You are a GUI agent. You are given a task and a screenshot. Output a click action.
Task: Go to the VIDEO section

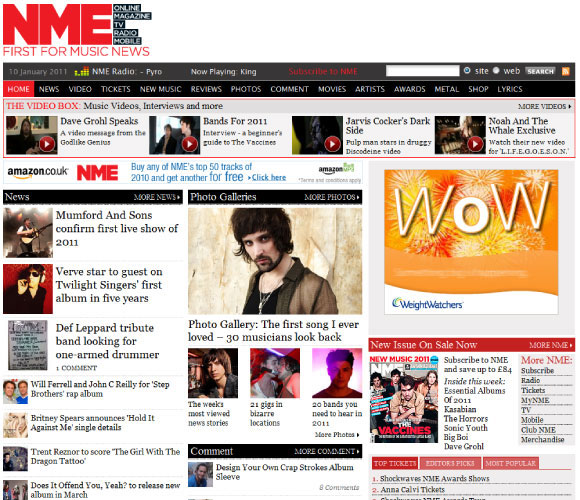tap(80, 89)
